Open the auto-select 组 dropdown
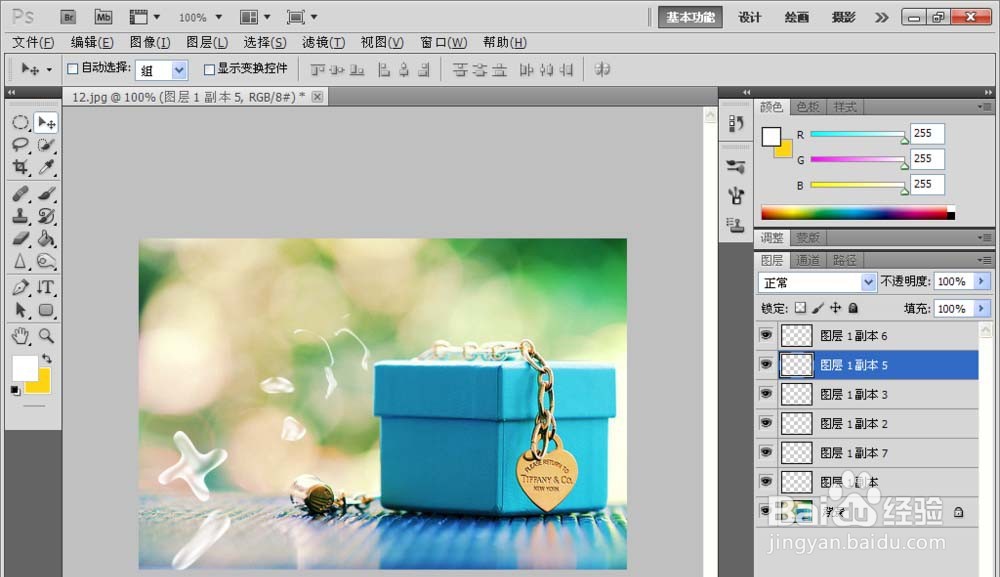1000x577 pixels. pos(179,70)
